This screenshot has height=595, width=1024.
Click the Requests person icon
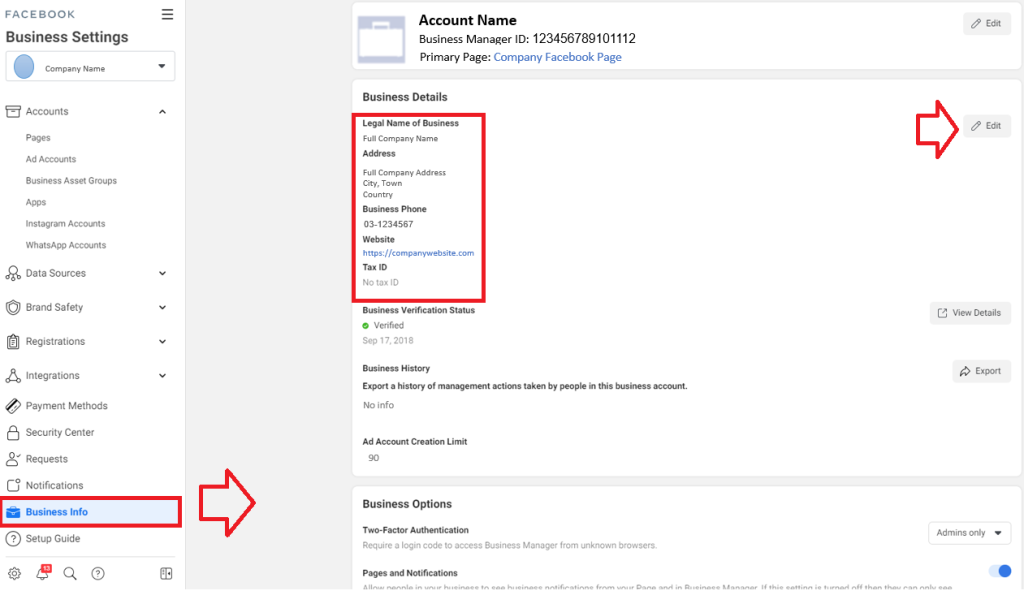(13, 459)
